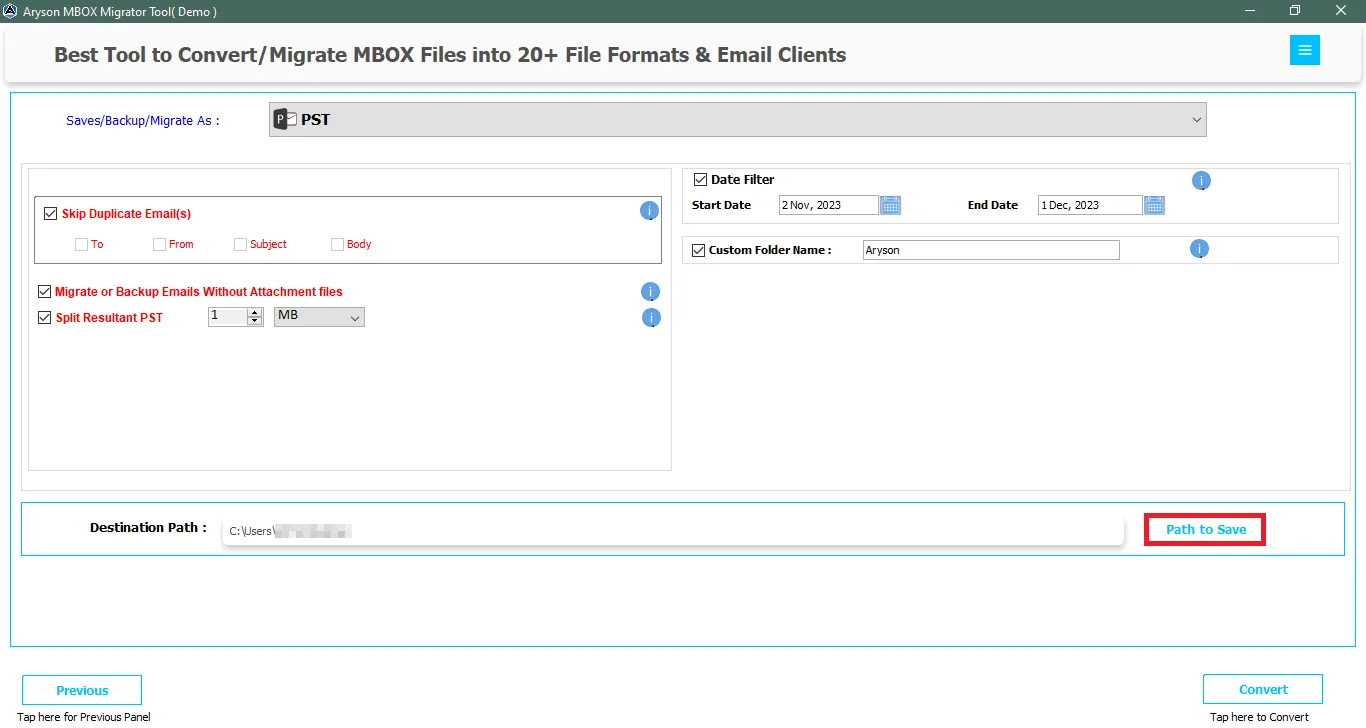Image resolution: width=1366 pixels, height=728 pixels.
Task: Uncheck Skip Duplicate Email(s) checkbox
Action: click(x=51, y=213)
